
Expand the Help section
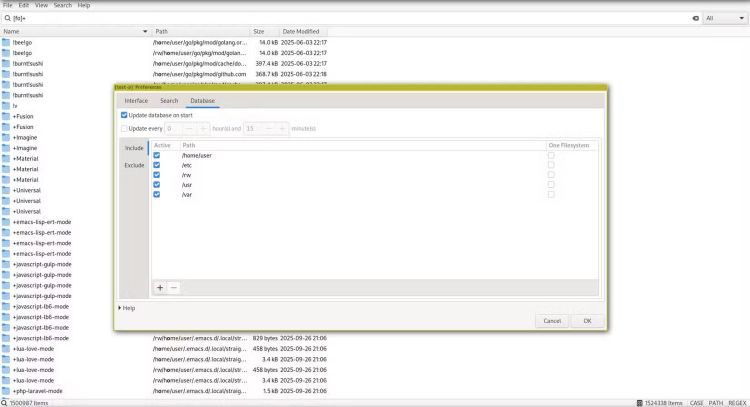pyautogui.click(x=121, y=307)
